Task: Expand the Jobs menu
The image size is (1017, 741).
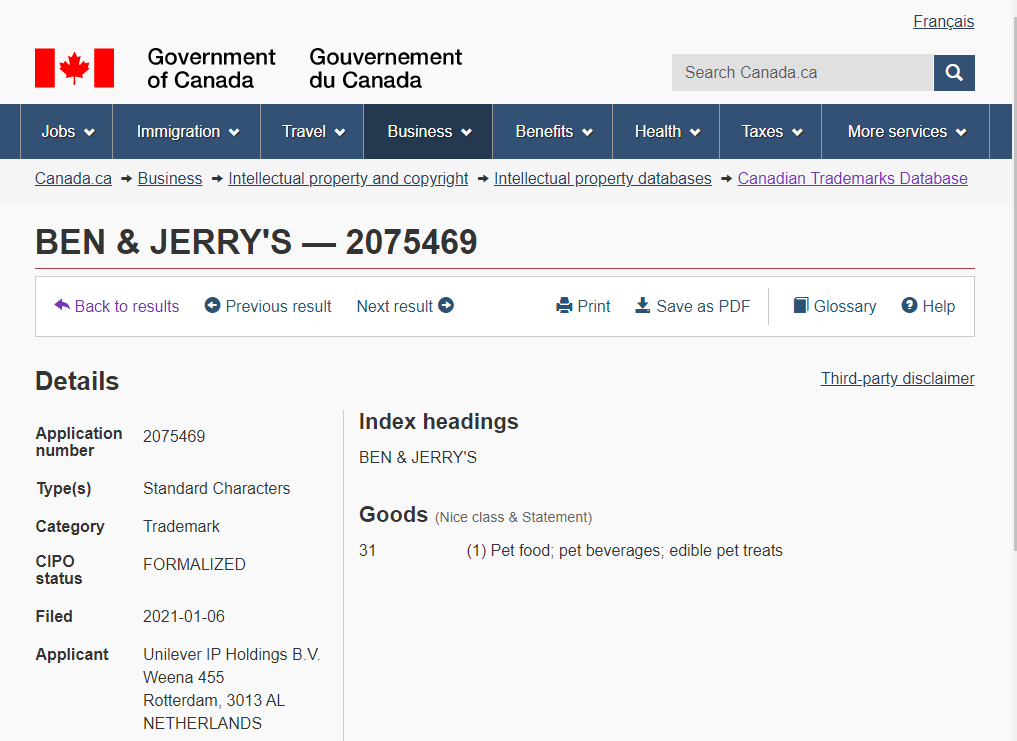Action: 67,132
